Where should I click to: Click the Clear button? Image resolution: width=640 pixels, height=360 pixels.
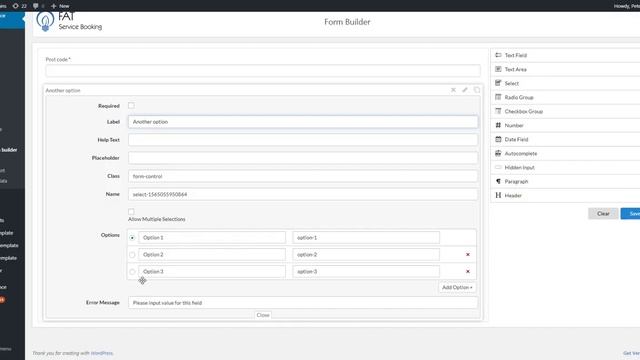pyautogui.click(x=603, y=213)
